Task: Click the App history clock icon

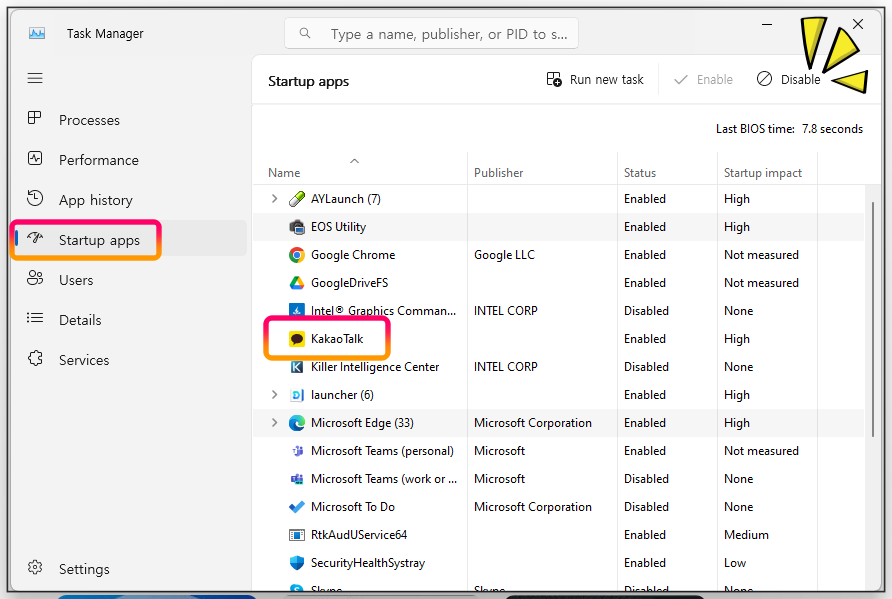Action: [x=35, y=198]
